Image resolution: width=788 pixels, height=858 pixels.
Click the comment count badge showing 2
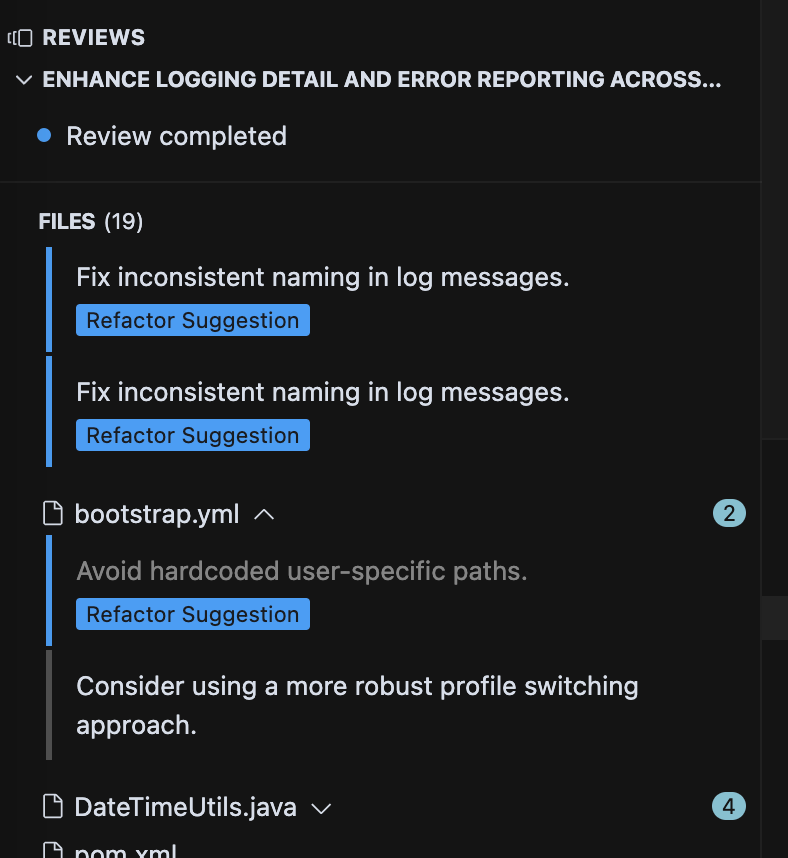pyautogui.click(x=729, y=513)
